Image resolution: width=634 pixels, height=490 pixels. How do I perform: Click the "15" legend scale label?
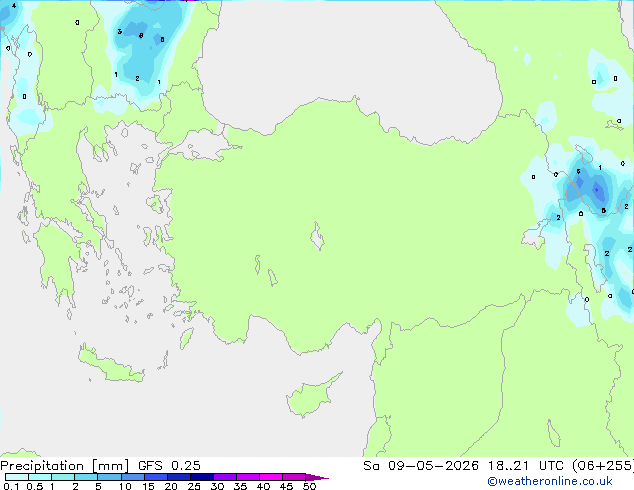148,486
